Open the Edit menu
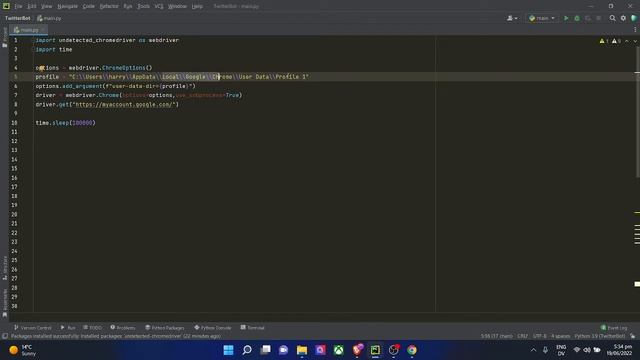 [x=32, y=7]
